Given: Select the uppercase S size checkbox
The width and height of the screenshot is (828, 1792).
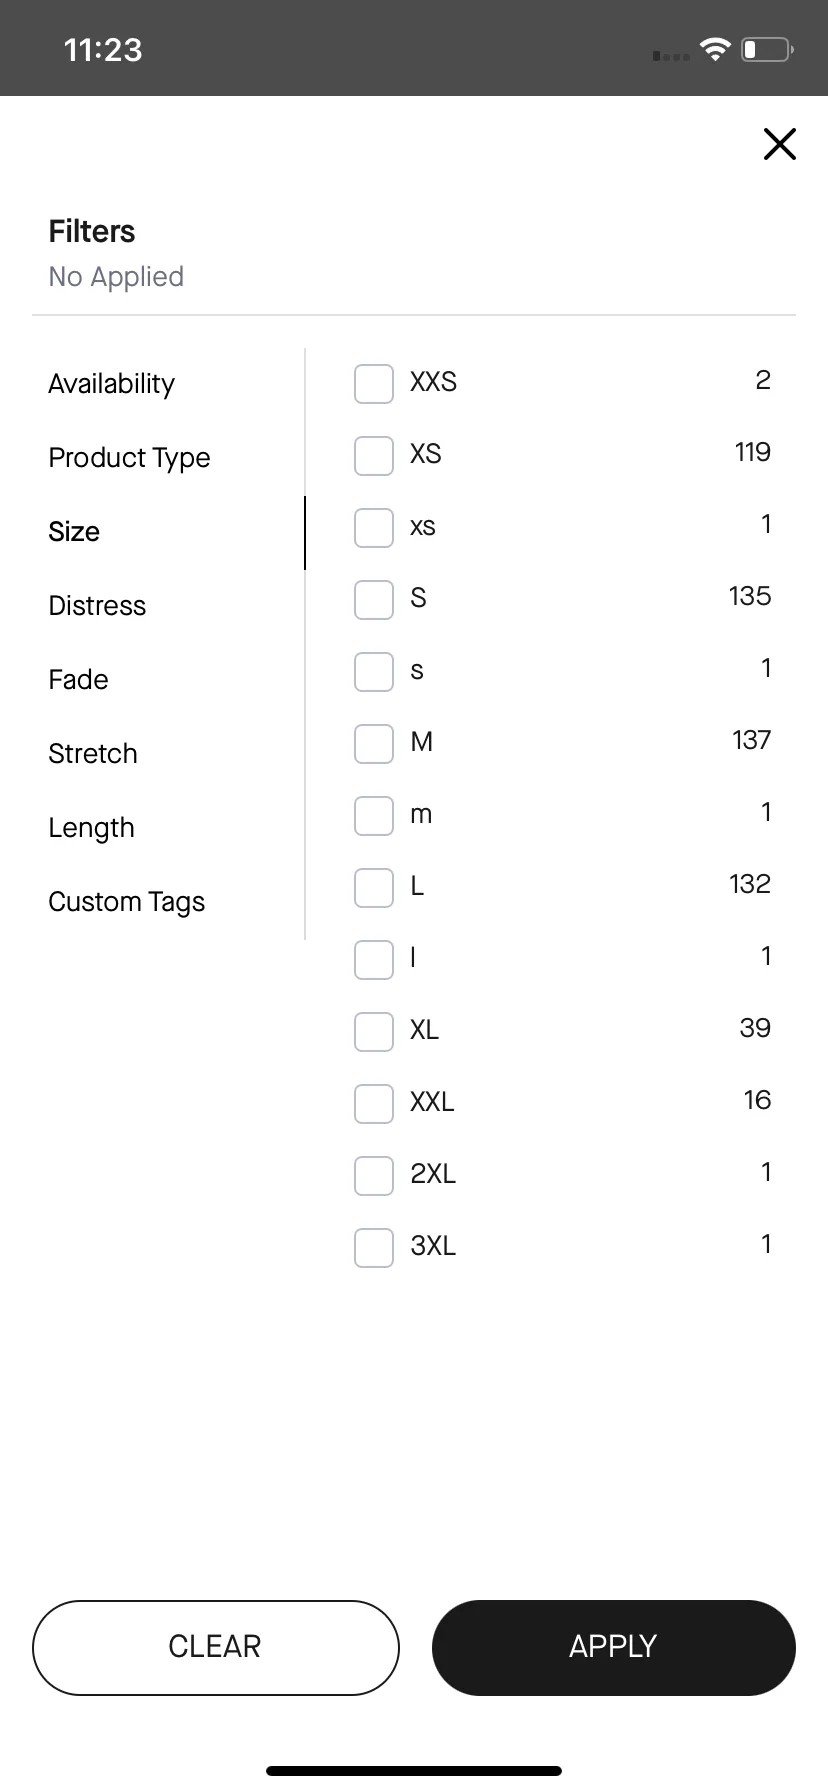Looking at the screenshot, I should point(374,600).
